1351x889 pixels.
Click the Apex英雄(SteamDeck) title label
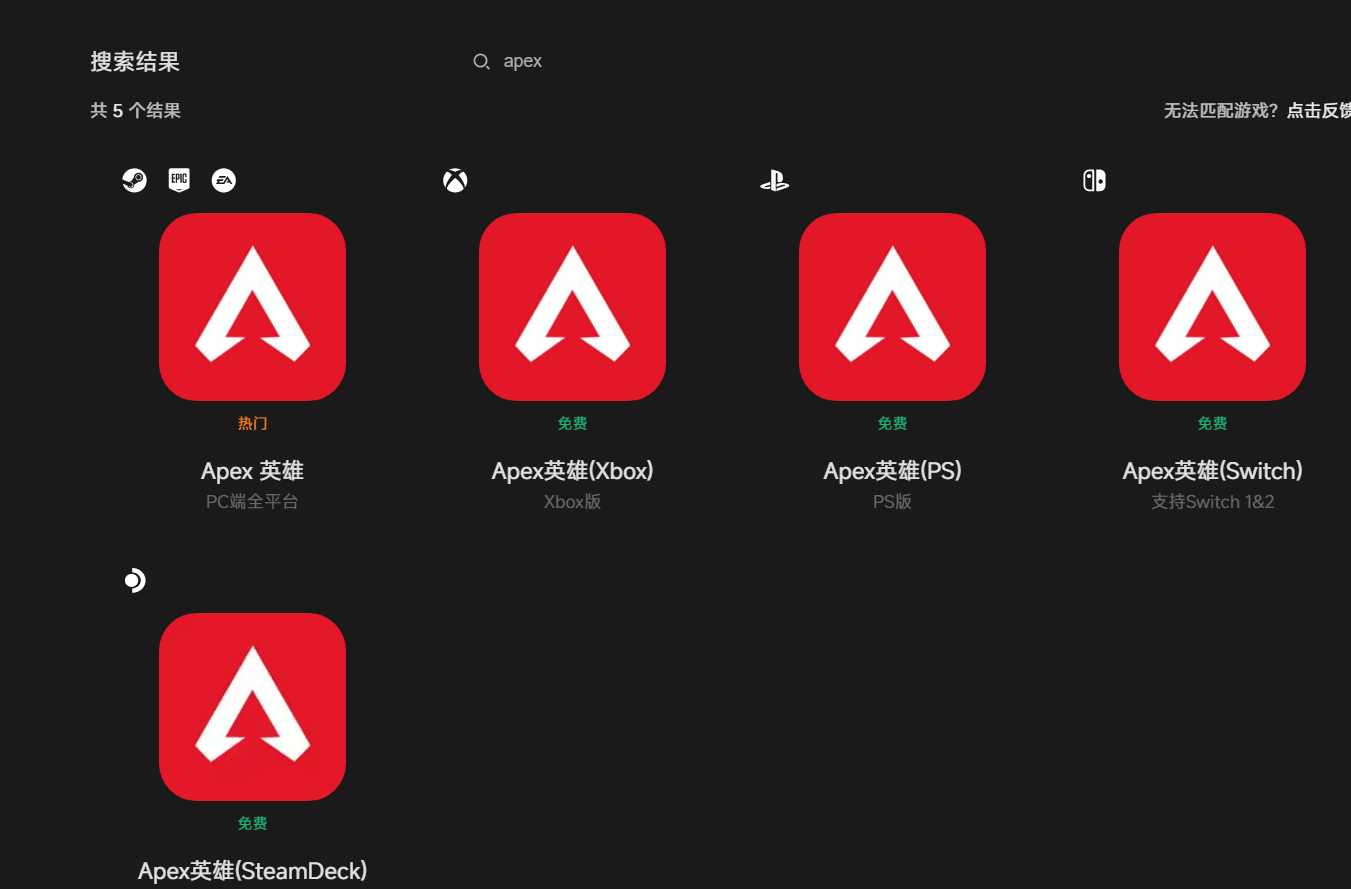click(x=252, y=871)
